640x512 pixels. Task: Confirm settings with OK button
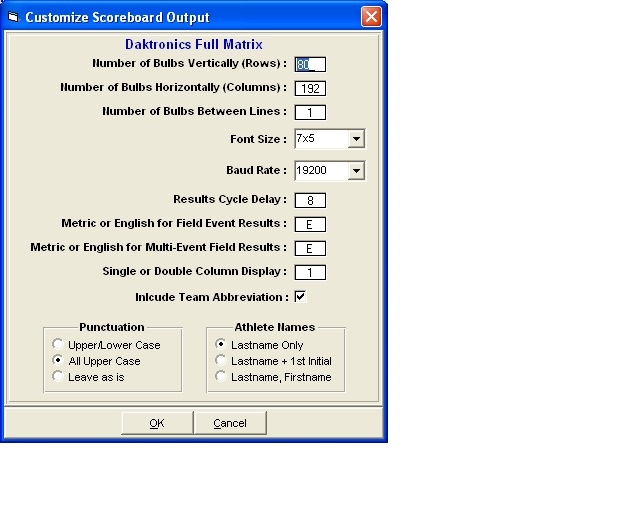pyautogui.click(x=157, y=423)
